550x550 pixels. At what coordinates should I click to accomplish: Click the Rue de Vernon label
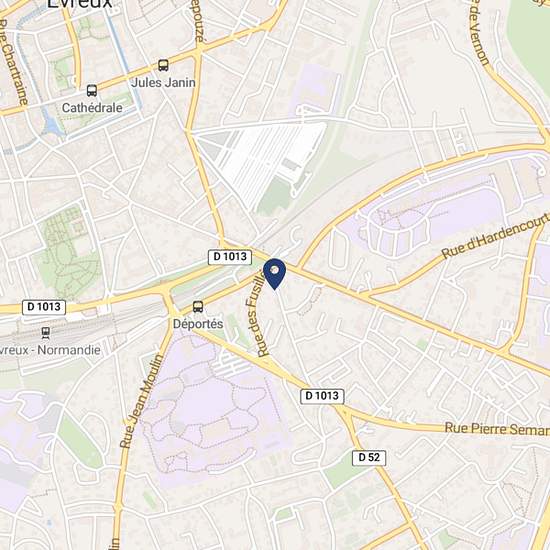pos(479,33)
